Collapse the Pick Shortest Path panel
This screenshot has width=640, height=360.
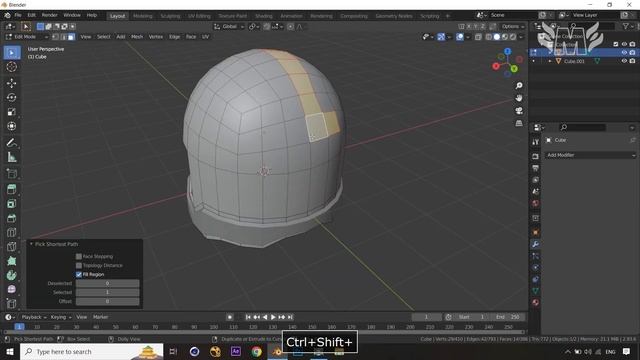(x=31, y=244)
